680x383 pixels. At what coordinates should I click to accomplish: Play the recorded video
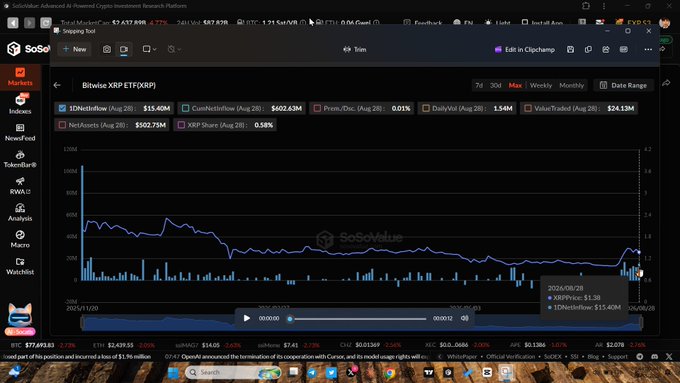[x=247, y=318]
